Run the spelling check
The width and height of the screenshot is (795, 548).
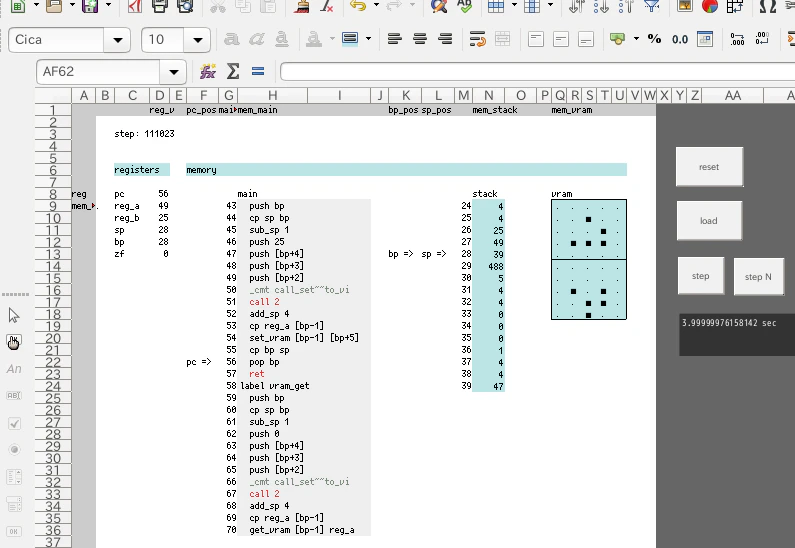tap(464, 6)
